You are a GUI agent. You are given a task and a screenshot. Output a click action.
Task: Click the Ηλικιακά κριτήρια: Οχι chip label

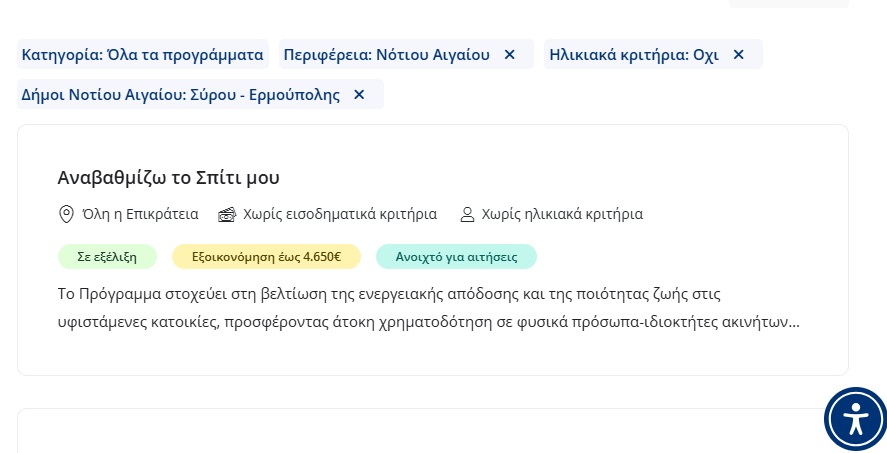(x=634, y=55)
